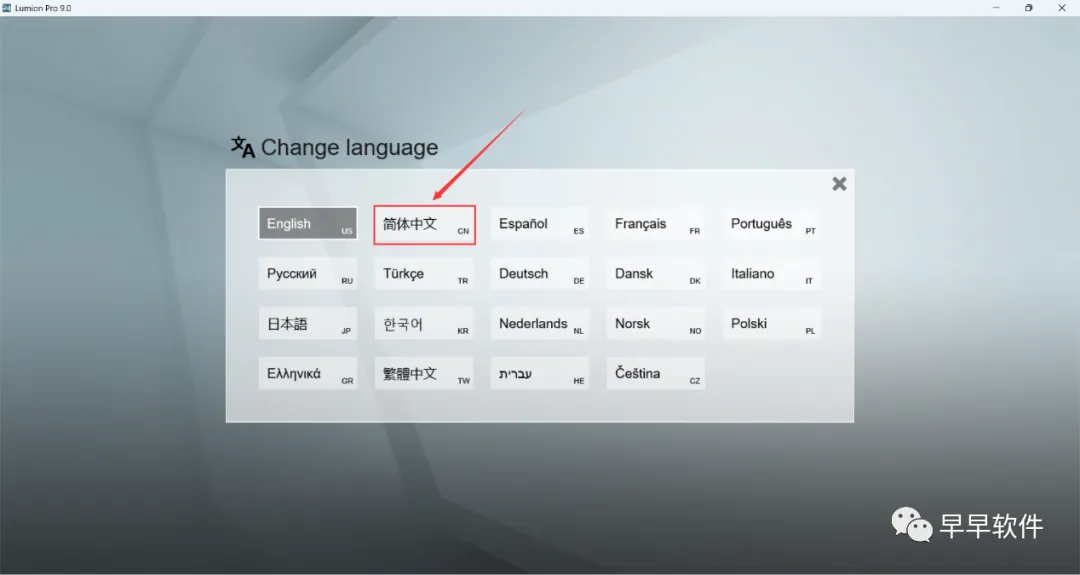Select 日本語 as the language

pos(308,324)
